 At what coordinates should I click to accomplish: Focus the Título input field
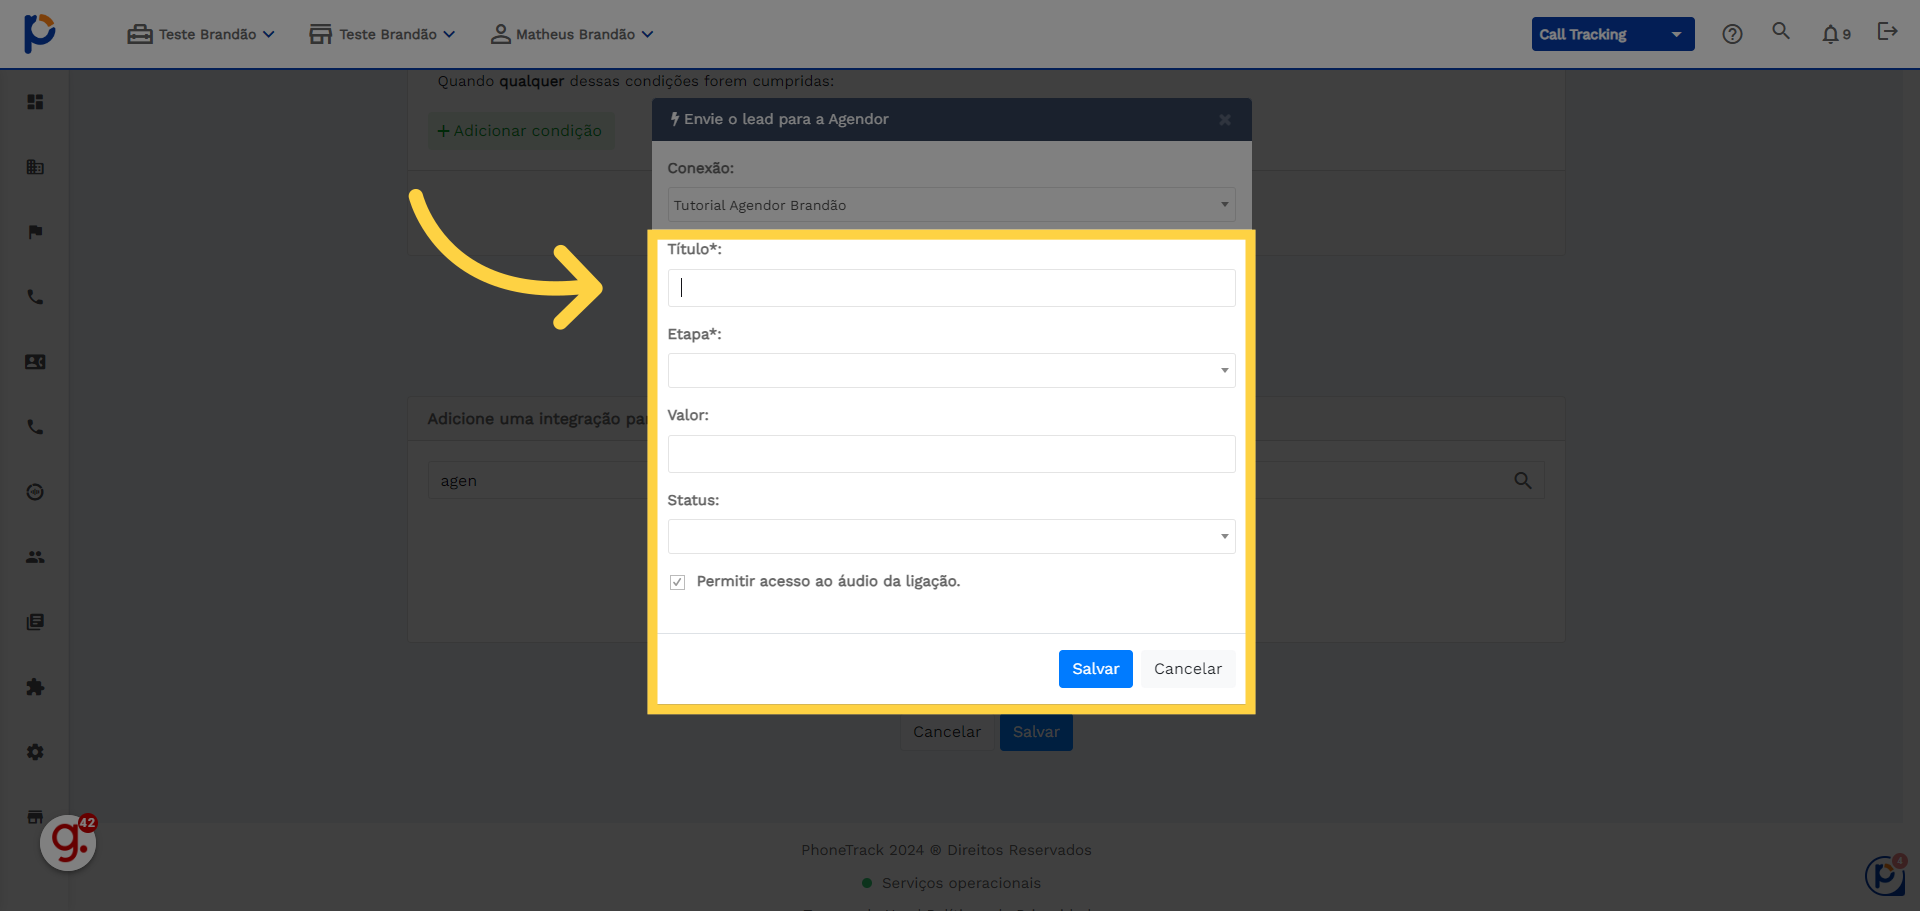[x=951, y=288]
